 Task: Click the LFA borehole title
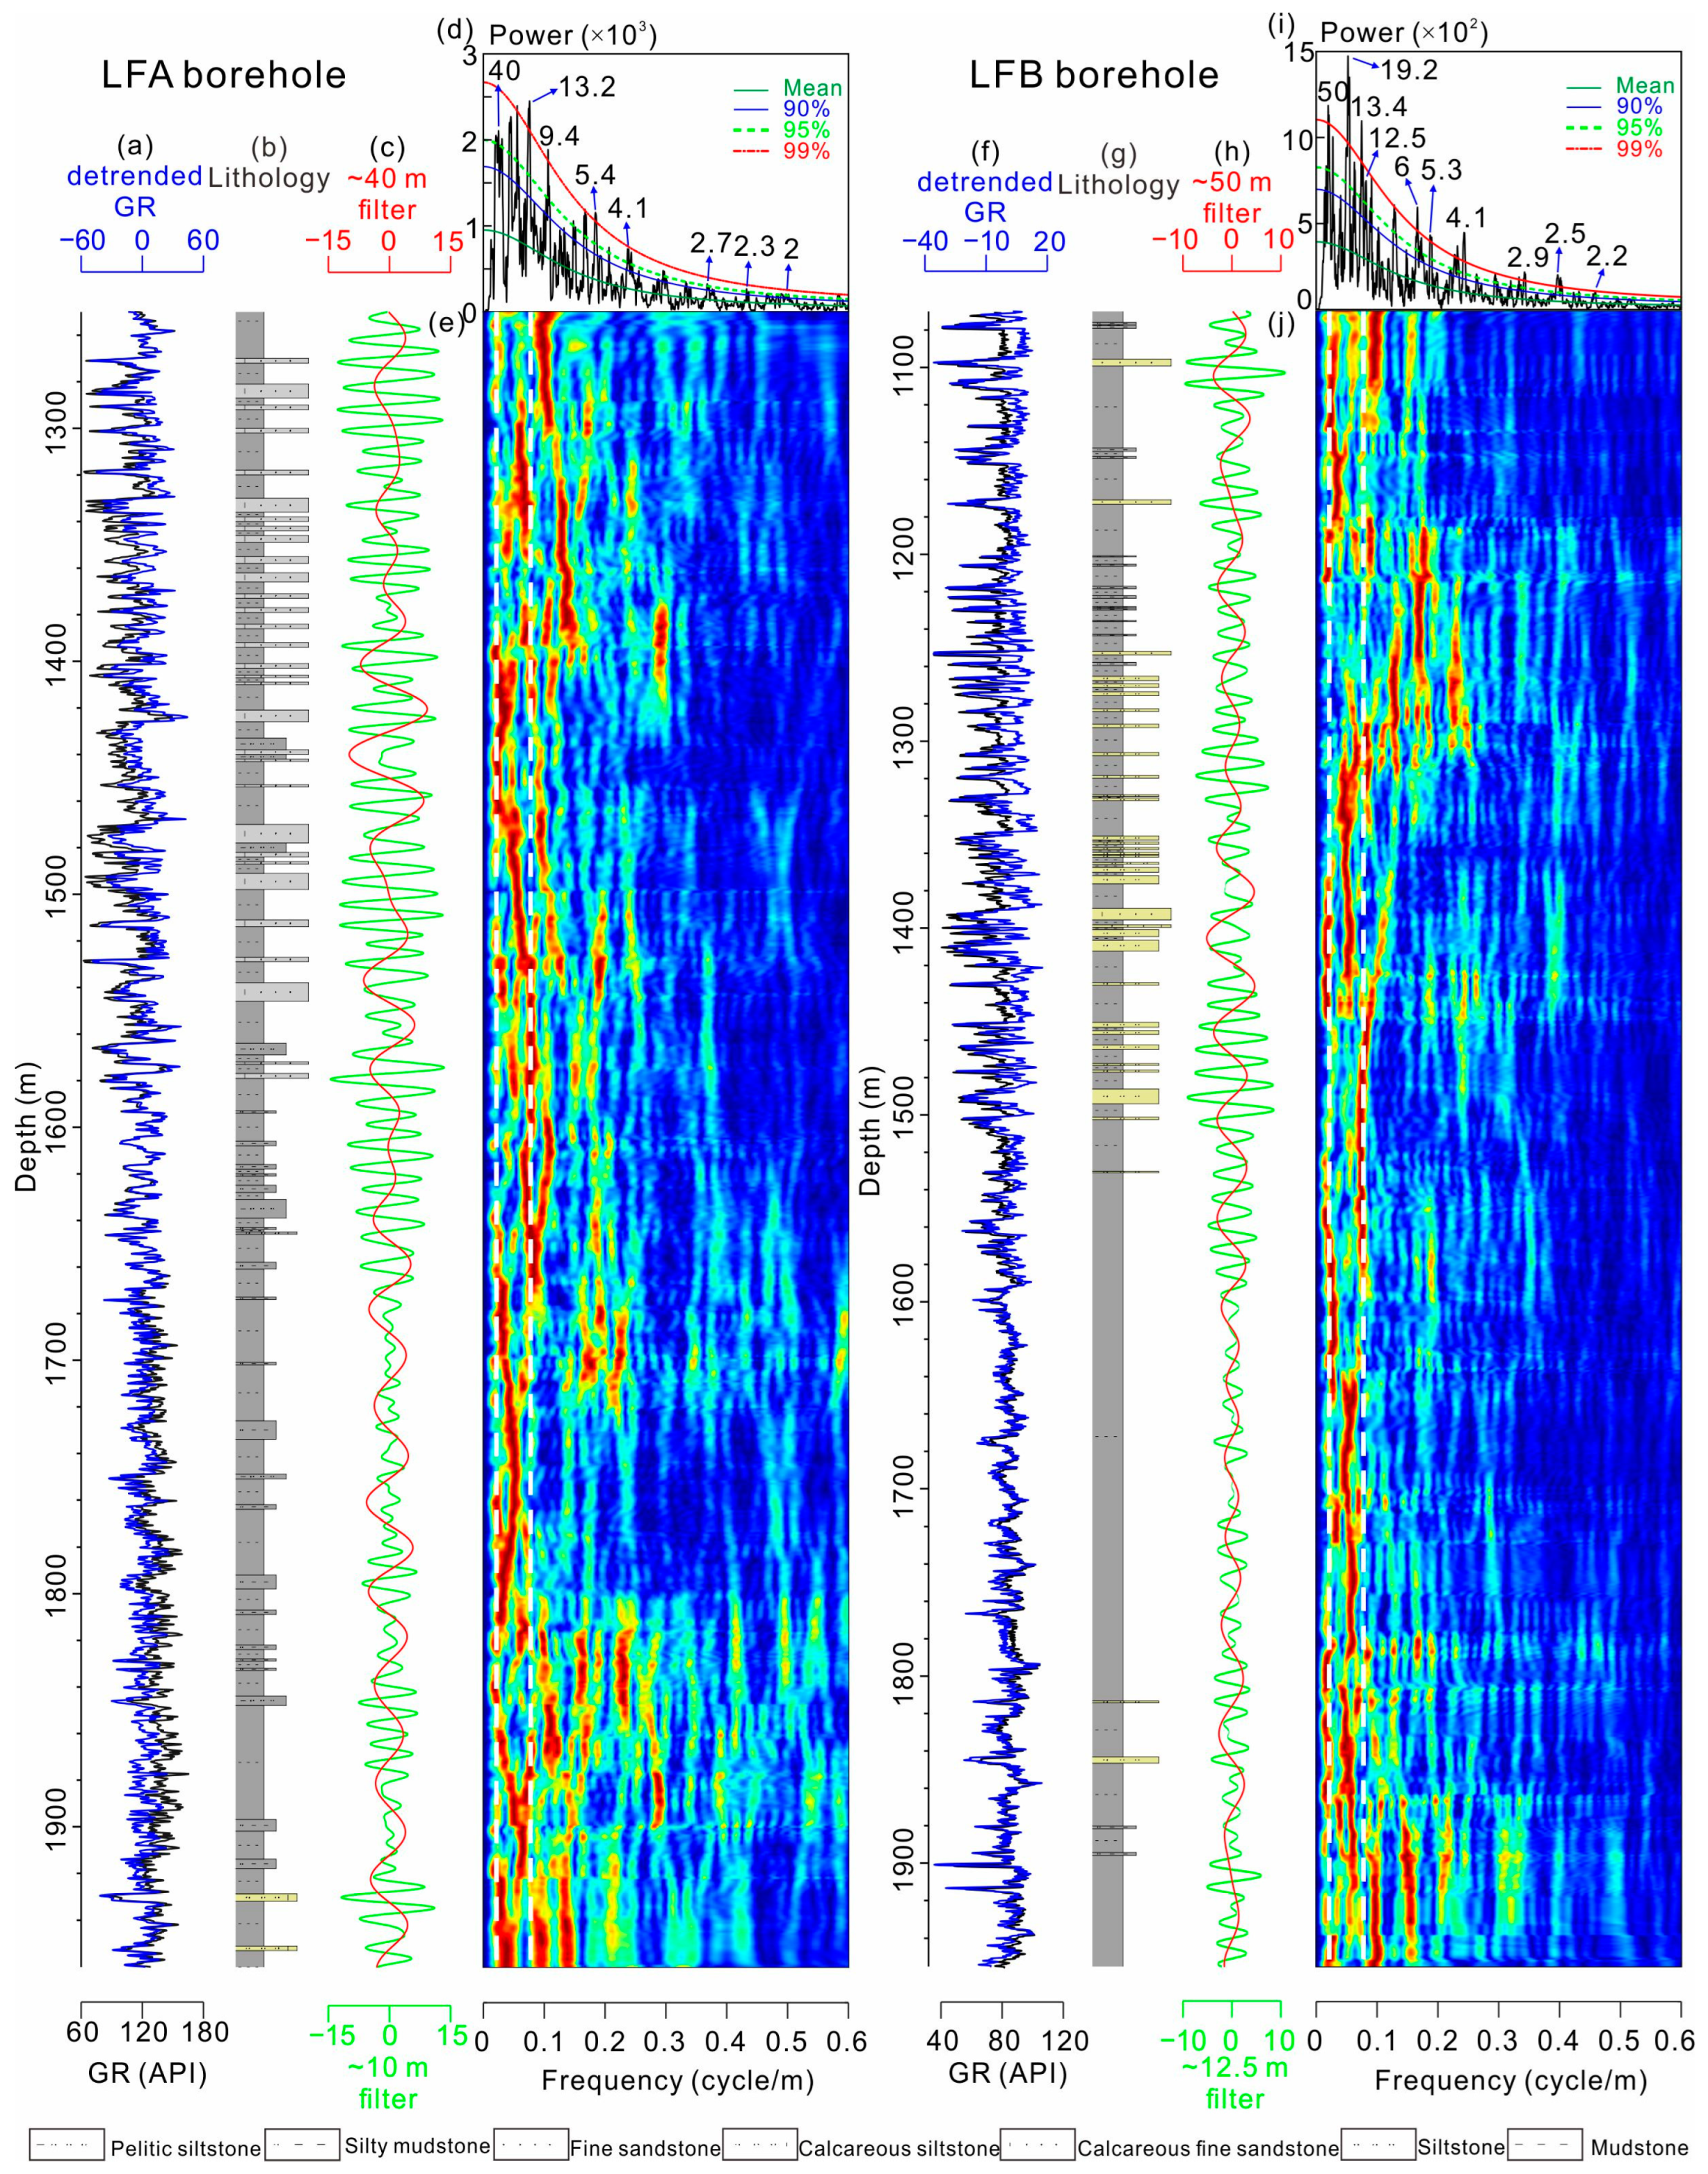pyautogui.click(x=223, y=75)
